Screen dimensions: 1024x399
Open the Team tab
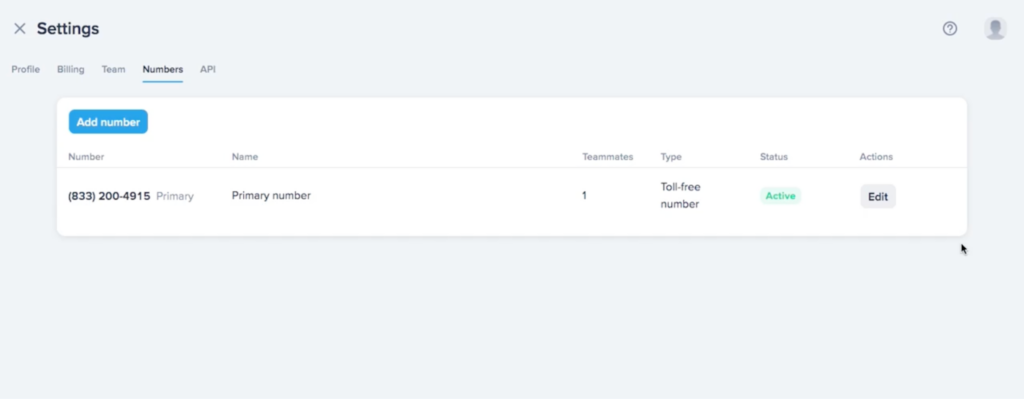point(114,69)
